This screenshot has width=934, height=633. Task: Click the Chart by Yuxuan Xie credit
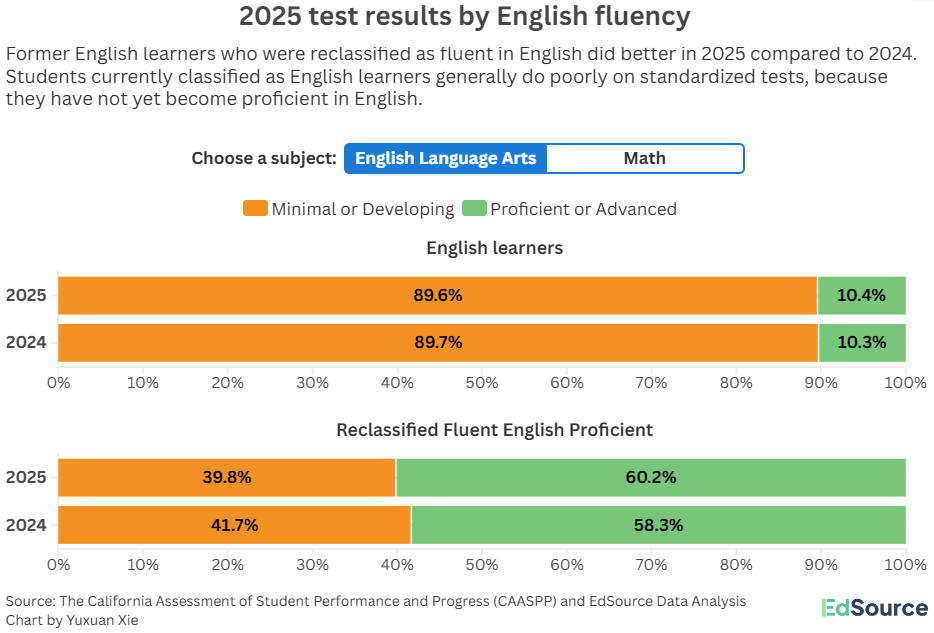(72, 620)
